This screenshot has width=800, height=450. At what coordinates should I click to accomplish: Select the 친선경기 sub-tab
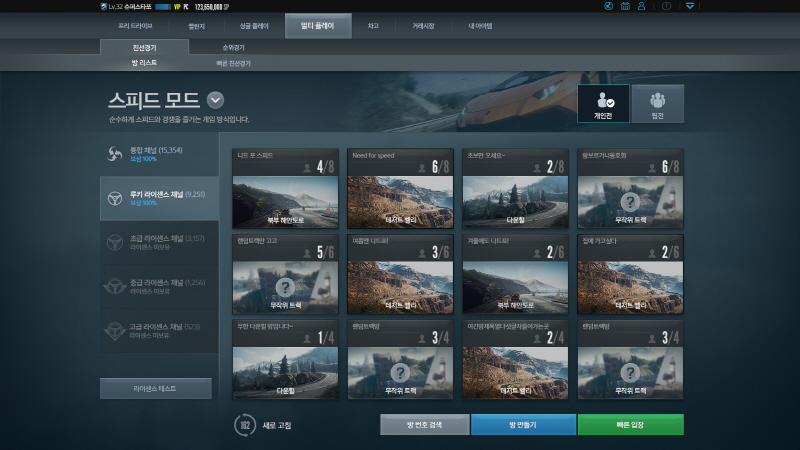coord(144,47)
